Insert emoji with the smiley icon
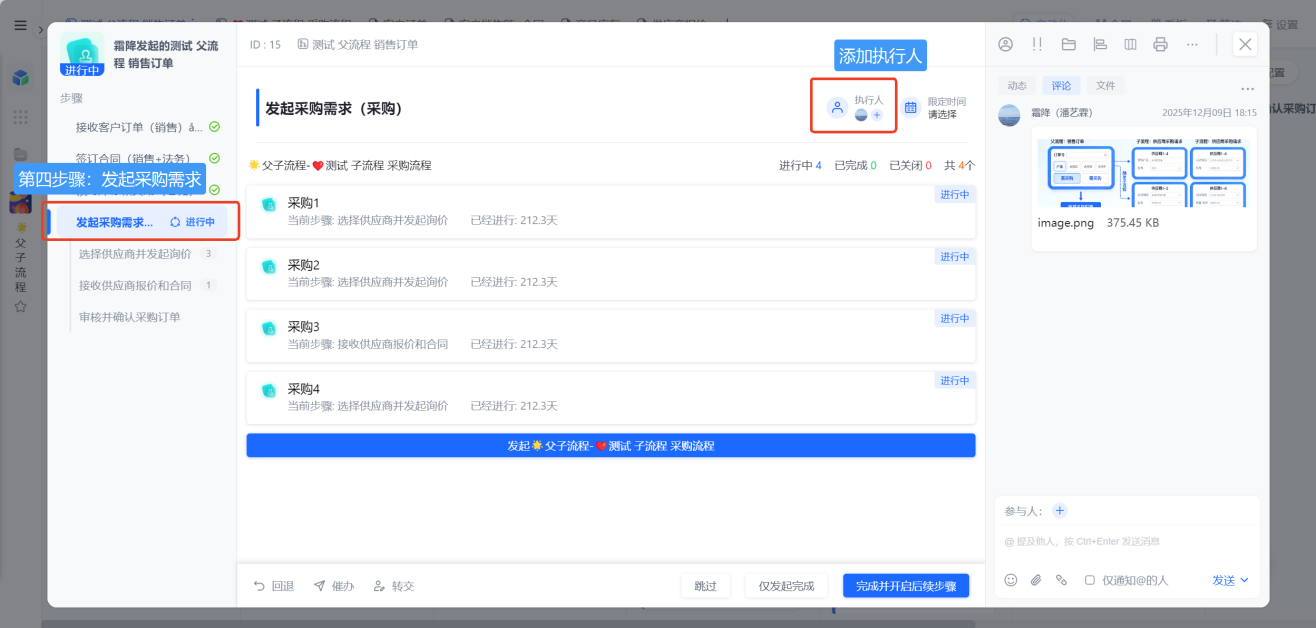Viewport: 1316px width, 628px height. point(1010,580)
